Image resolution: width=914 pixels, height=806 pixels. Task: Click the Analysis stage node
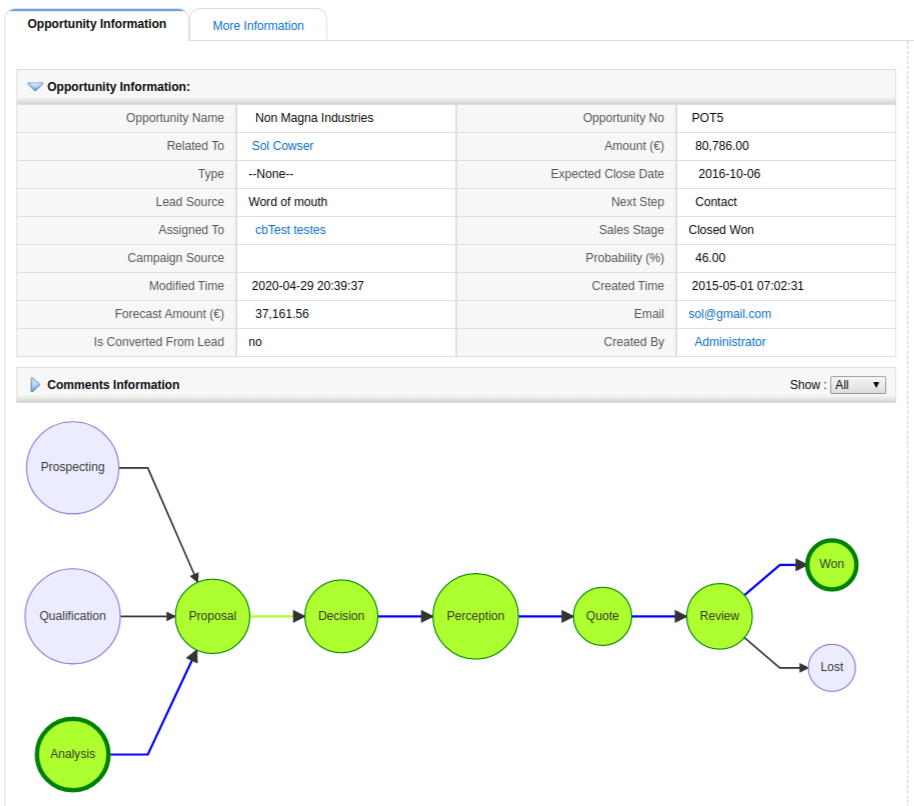(73, 754)
